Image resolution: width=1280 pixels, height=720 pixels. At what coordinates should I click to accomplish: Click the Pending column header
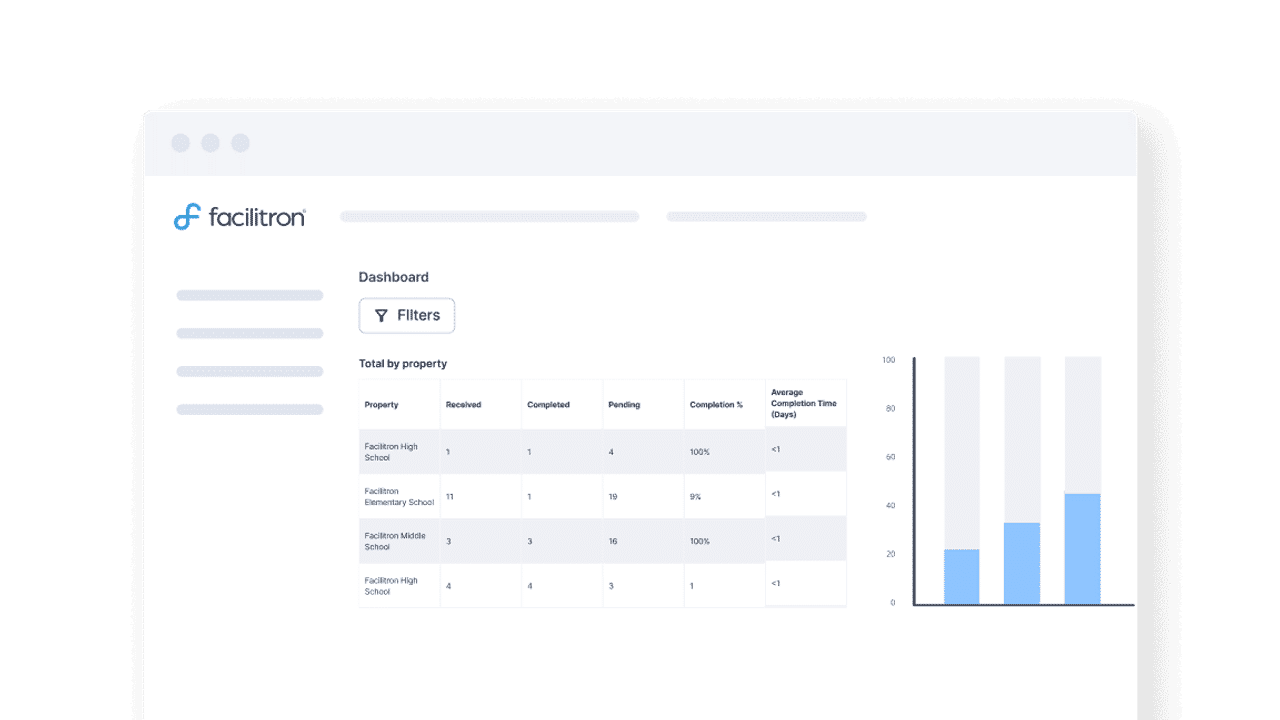tap(624, 405)
